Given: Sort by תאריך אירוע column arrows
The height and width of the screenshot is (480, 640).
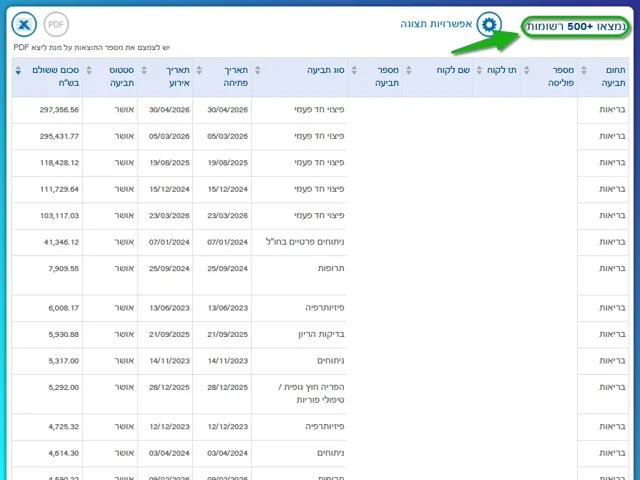Looking at the screenshot, I should [144, 70].
